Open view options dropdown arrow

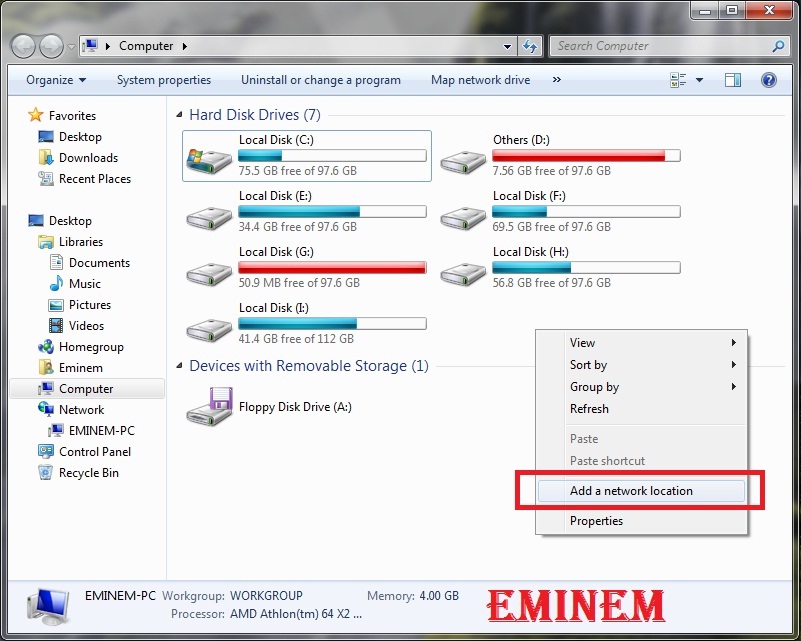[699, 80]
